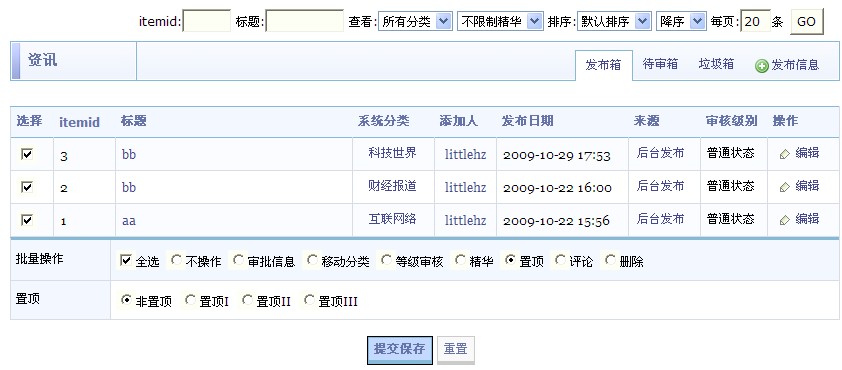Open the aa title link
Viewport: 842px width, 370px height.
129,220
